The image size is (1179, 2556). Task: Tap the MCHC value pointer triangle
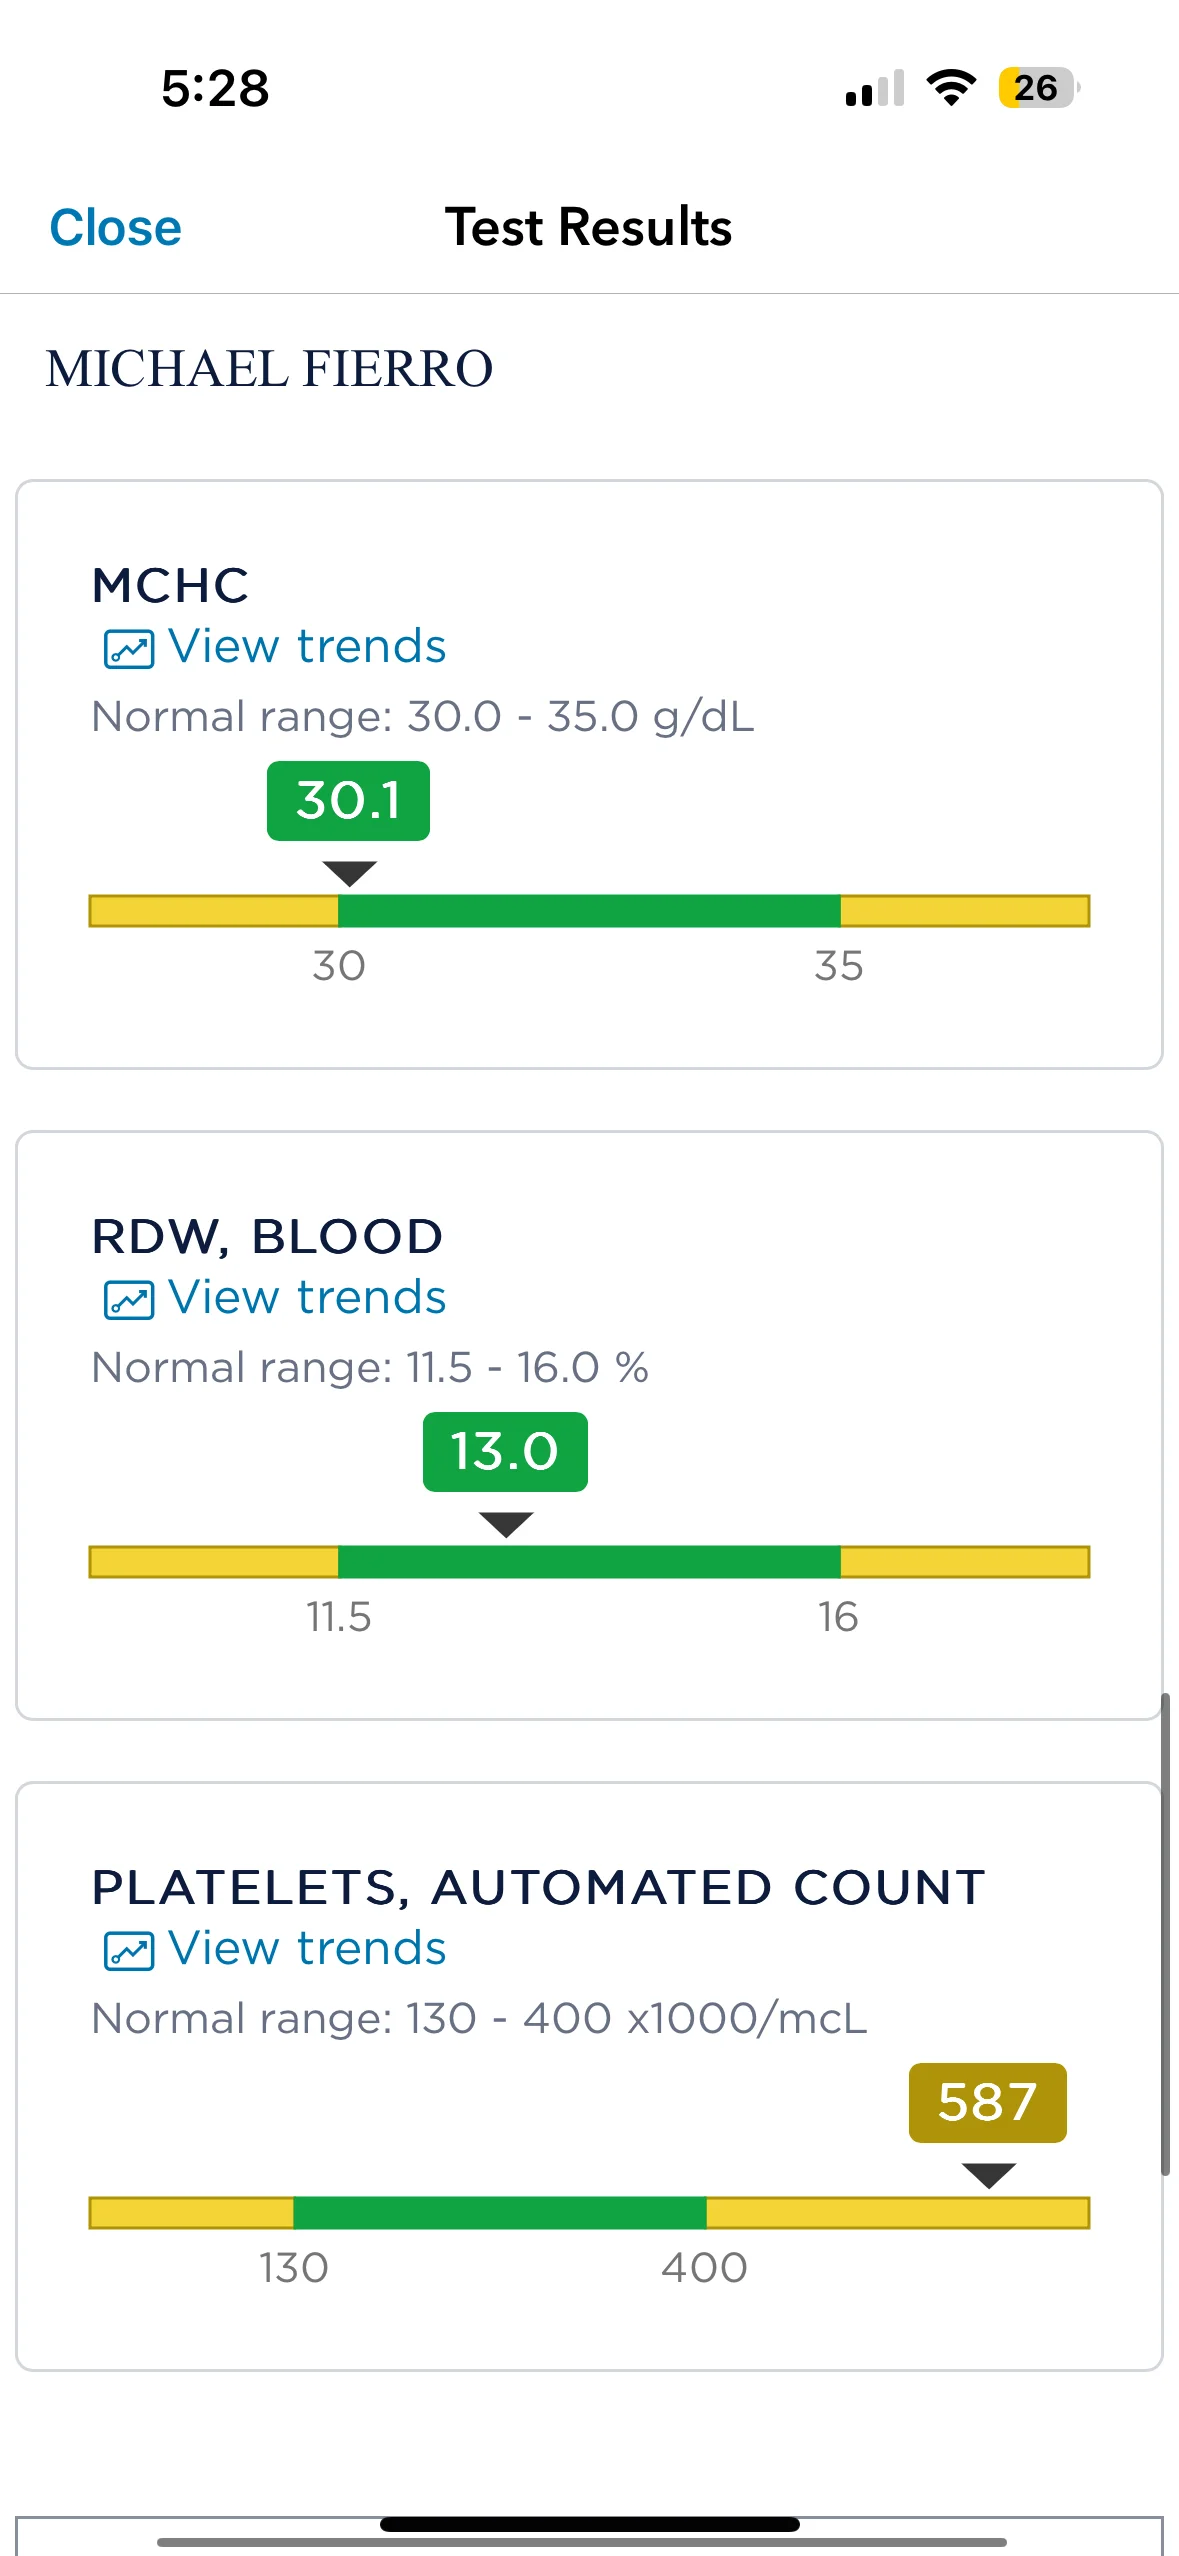click(349, 873)
